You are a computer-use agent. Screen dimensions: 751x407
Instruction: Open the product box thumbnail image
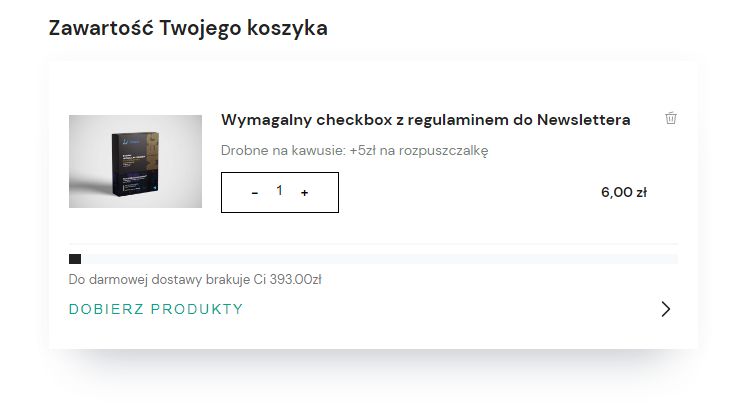tap(135, 161)
